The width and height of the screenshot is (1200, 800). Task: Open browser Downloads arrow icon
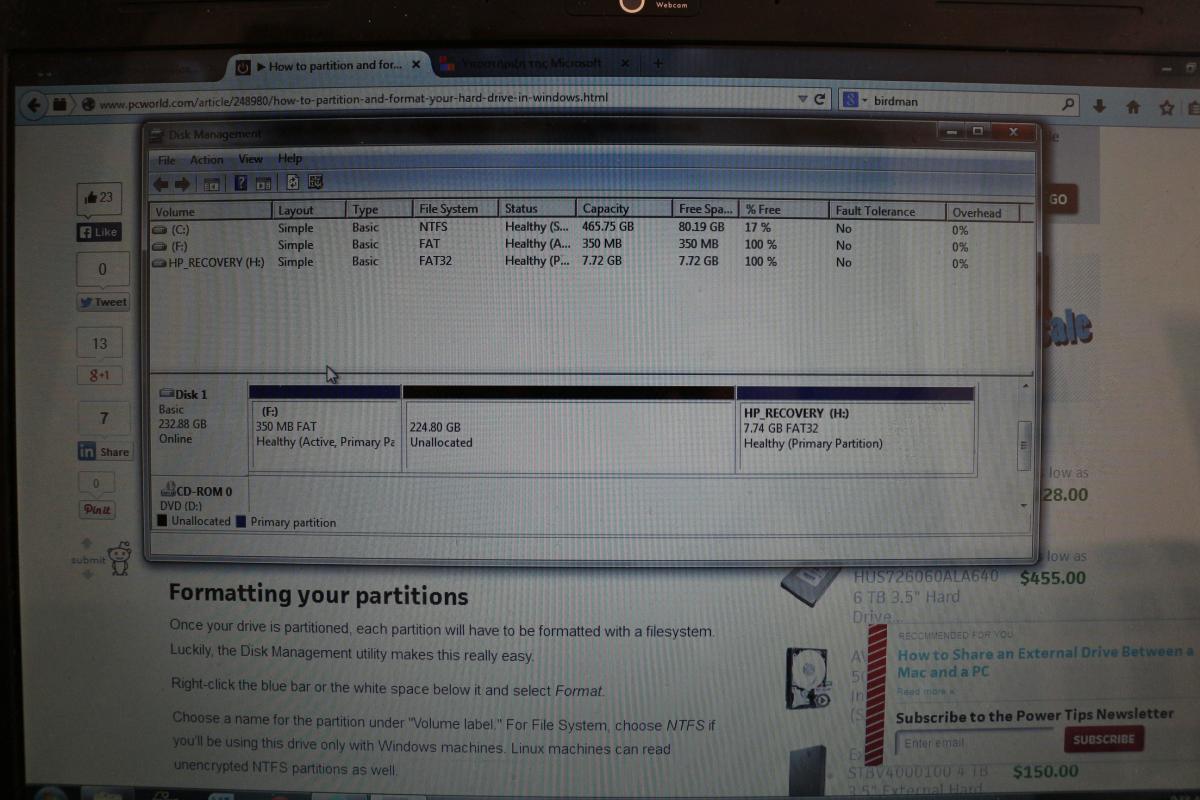tap(1100, 105)
